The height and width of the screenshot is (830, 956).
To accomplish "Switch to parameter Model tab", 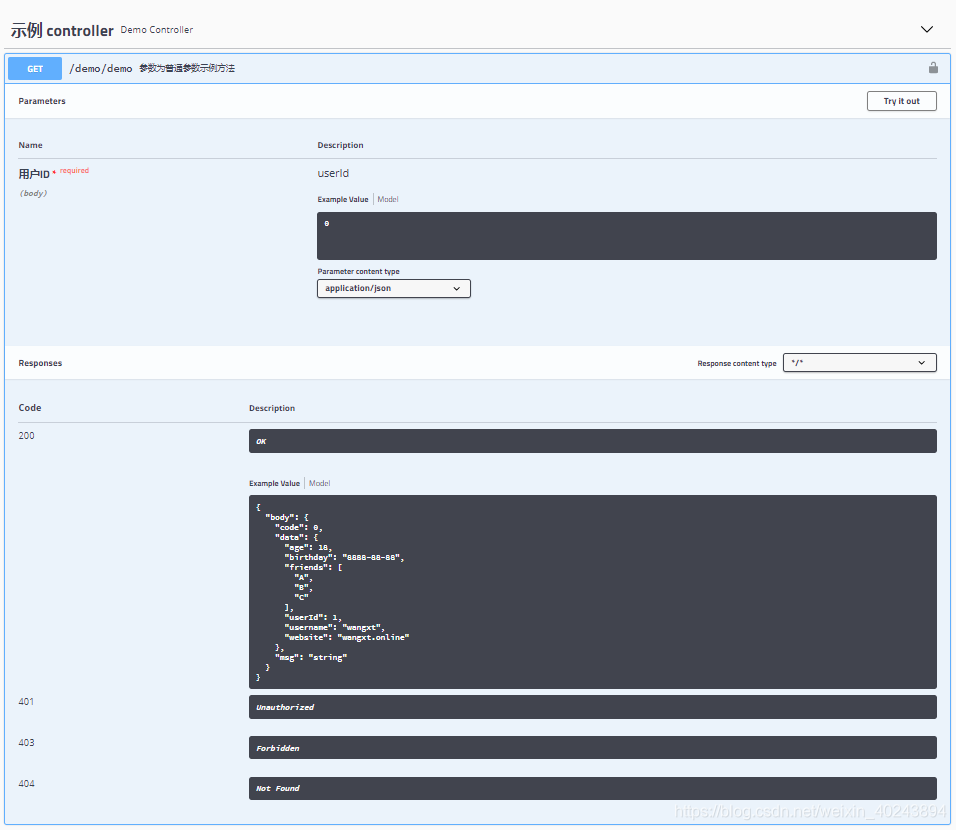I will [388, 199].
